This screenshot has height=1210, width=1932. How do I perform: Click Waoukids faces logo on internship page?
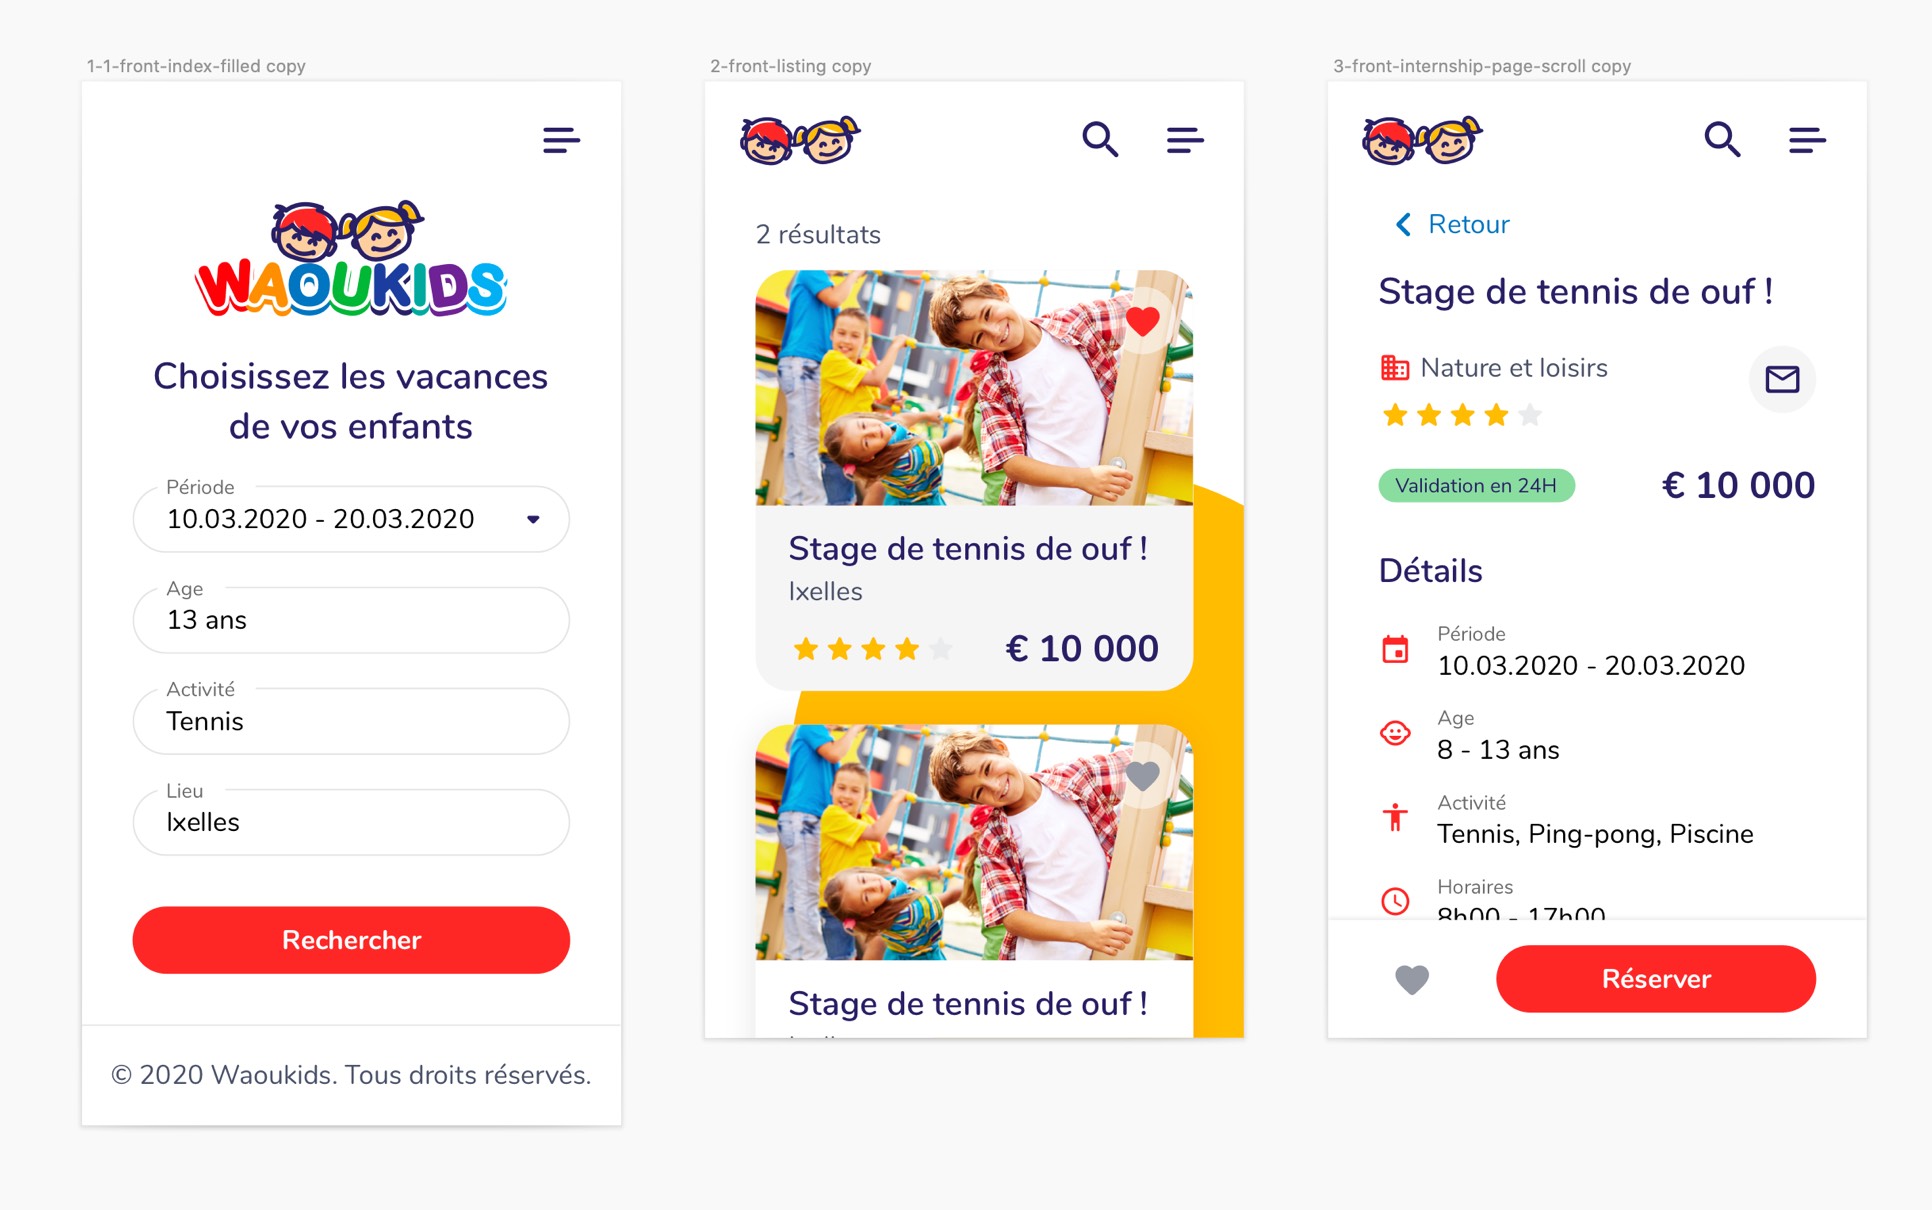pos(1422,141)
